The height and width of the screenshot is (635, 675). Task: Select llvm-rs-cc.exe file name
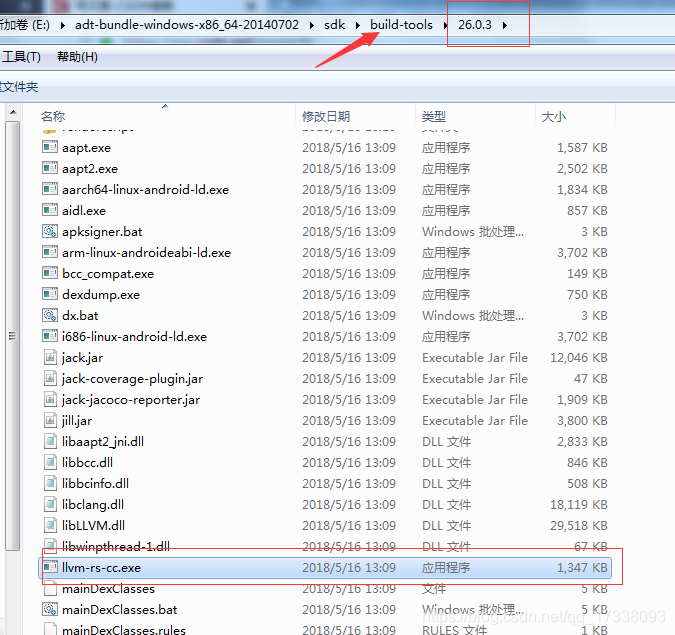[101, 567]
